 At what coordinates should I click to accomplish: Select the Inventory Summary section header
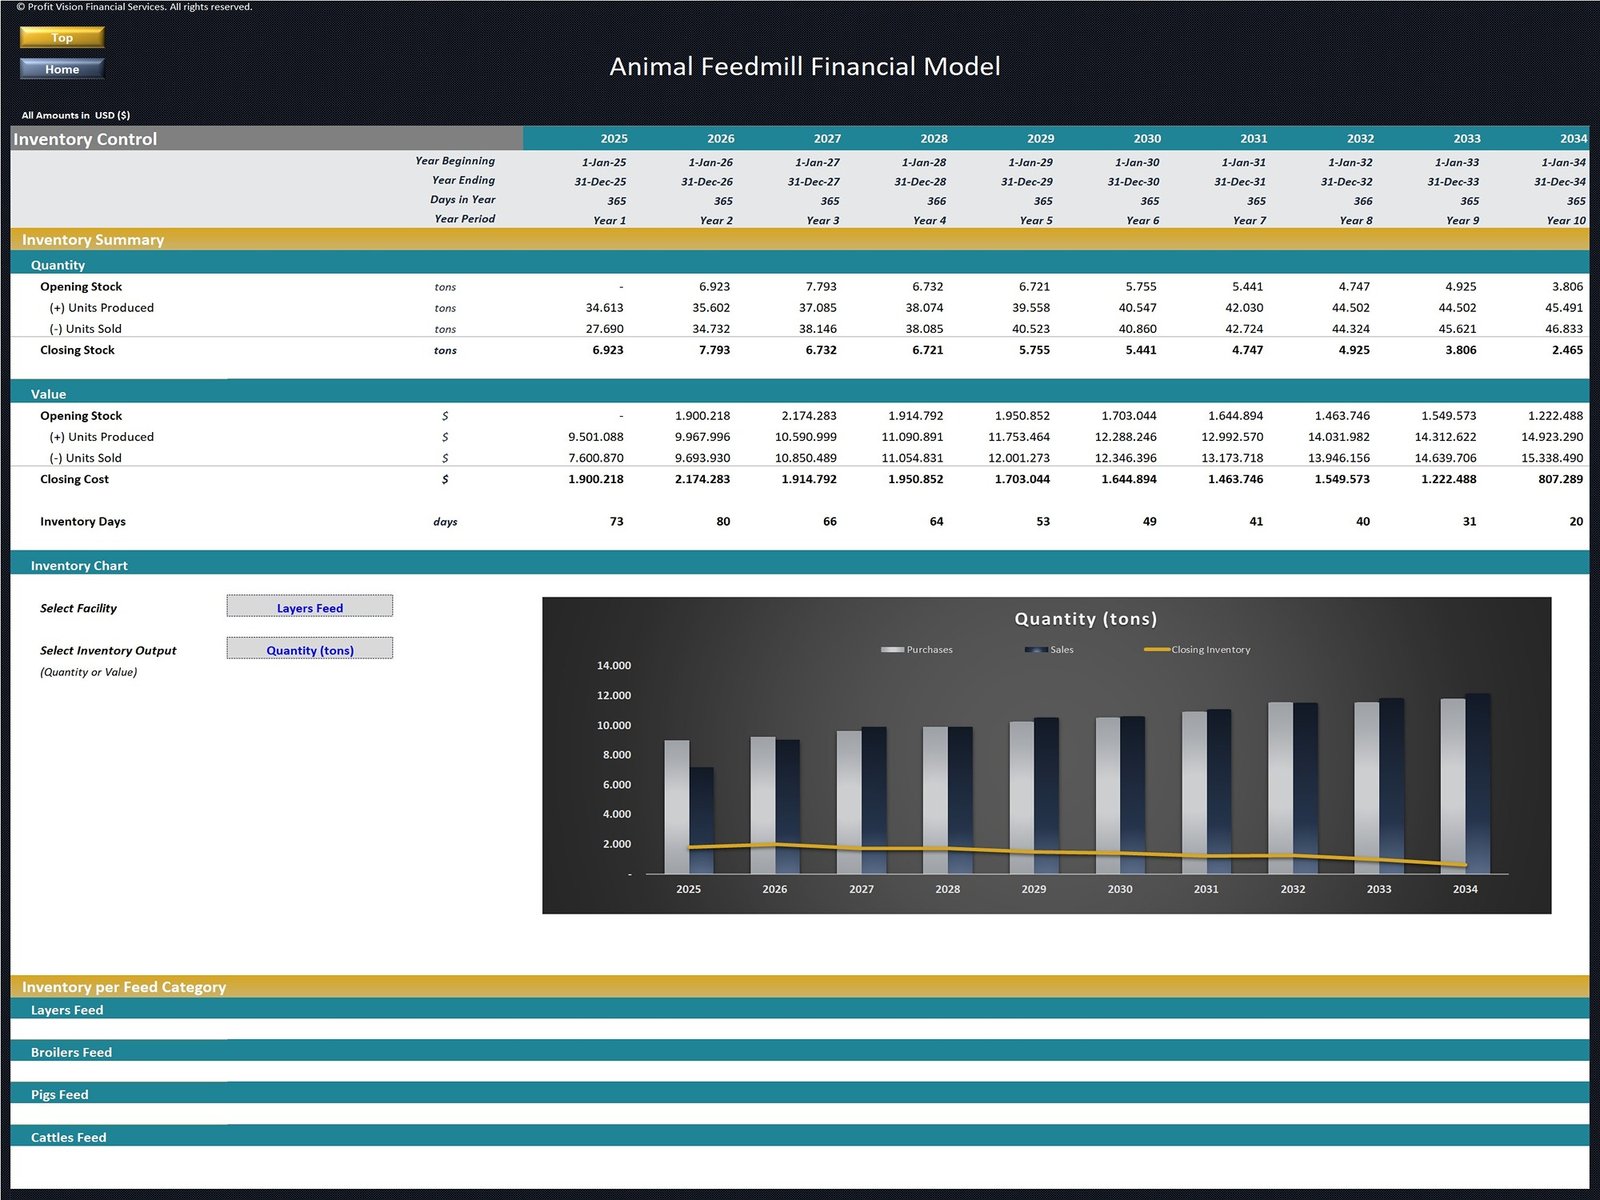95,240
